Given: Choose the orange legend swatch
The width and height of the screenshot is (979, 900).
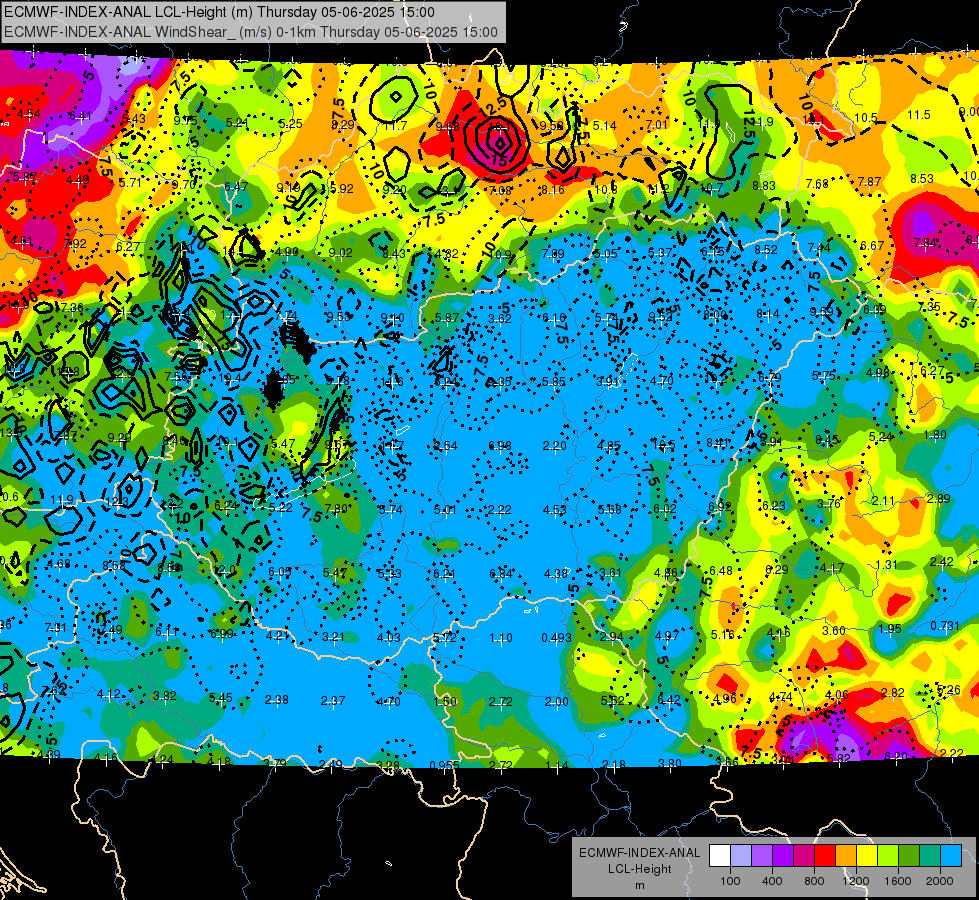Looking at the screenshot, I should (846, 855).
